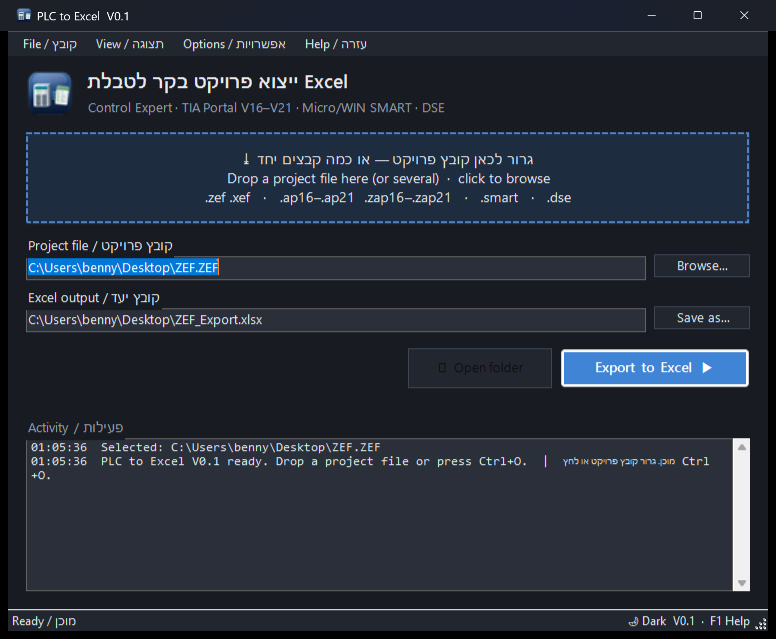Start Export to Excel
Screen dimensions: 776x639
coord(654,368)
